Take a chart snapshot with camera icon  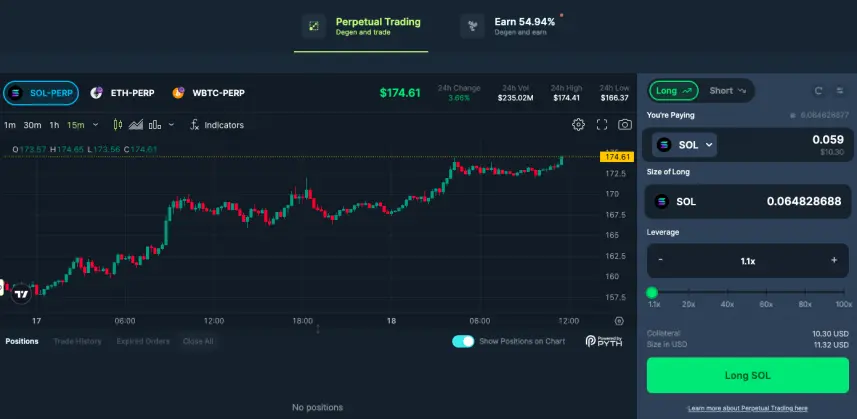pos(625,125)
